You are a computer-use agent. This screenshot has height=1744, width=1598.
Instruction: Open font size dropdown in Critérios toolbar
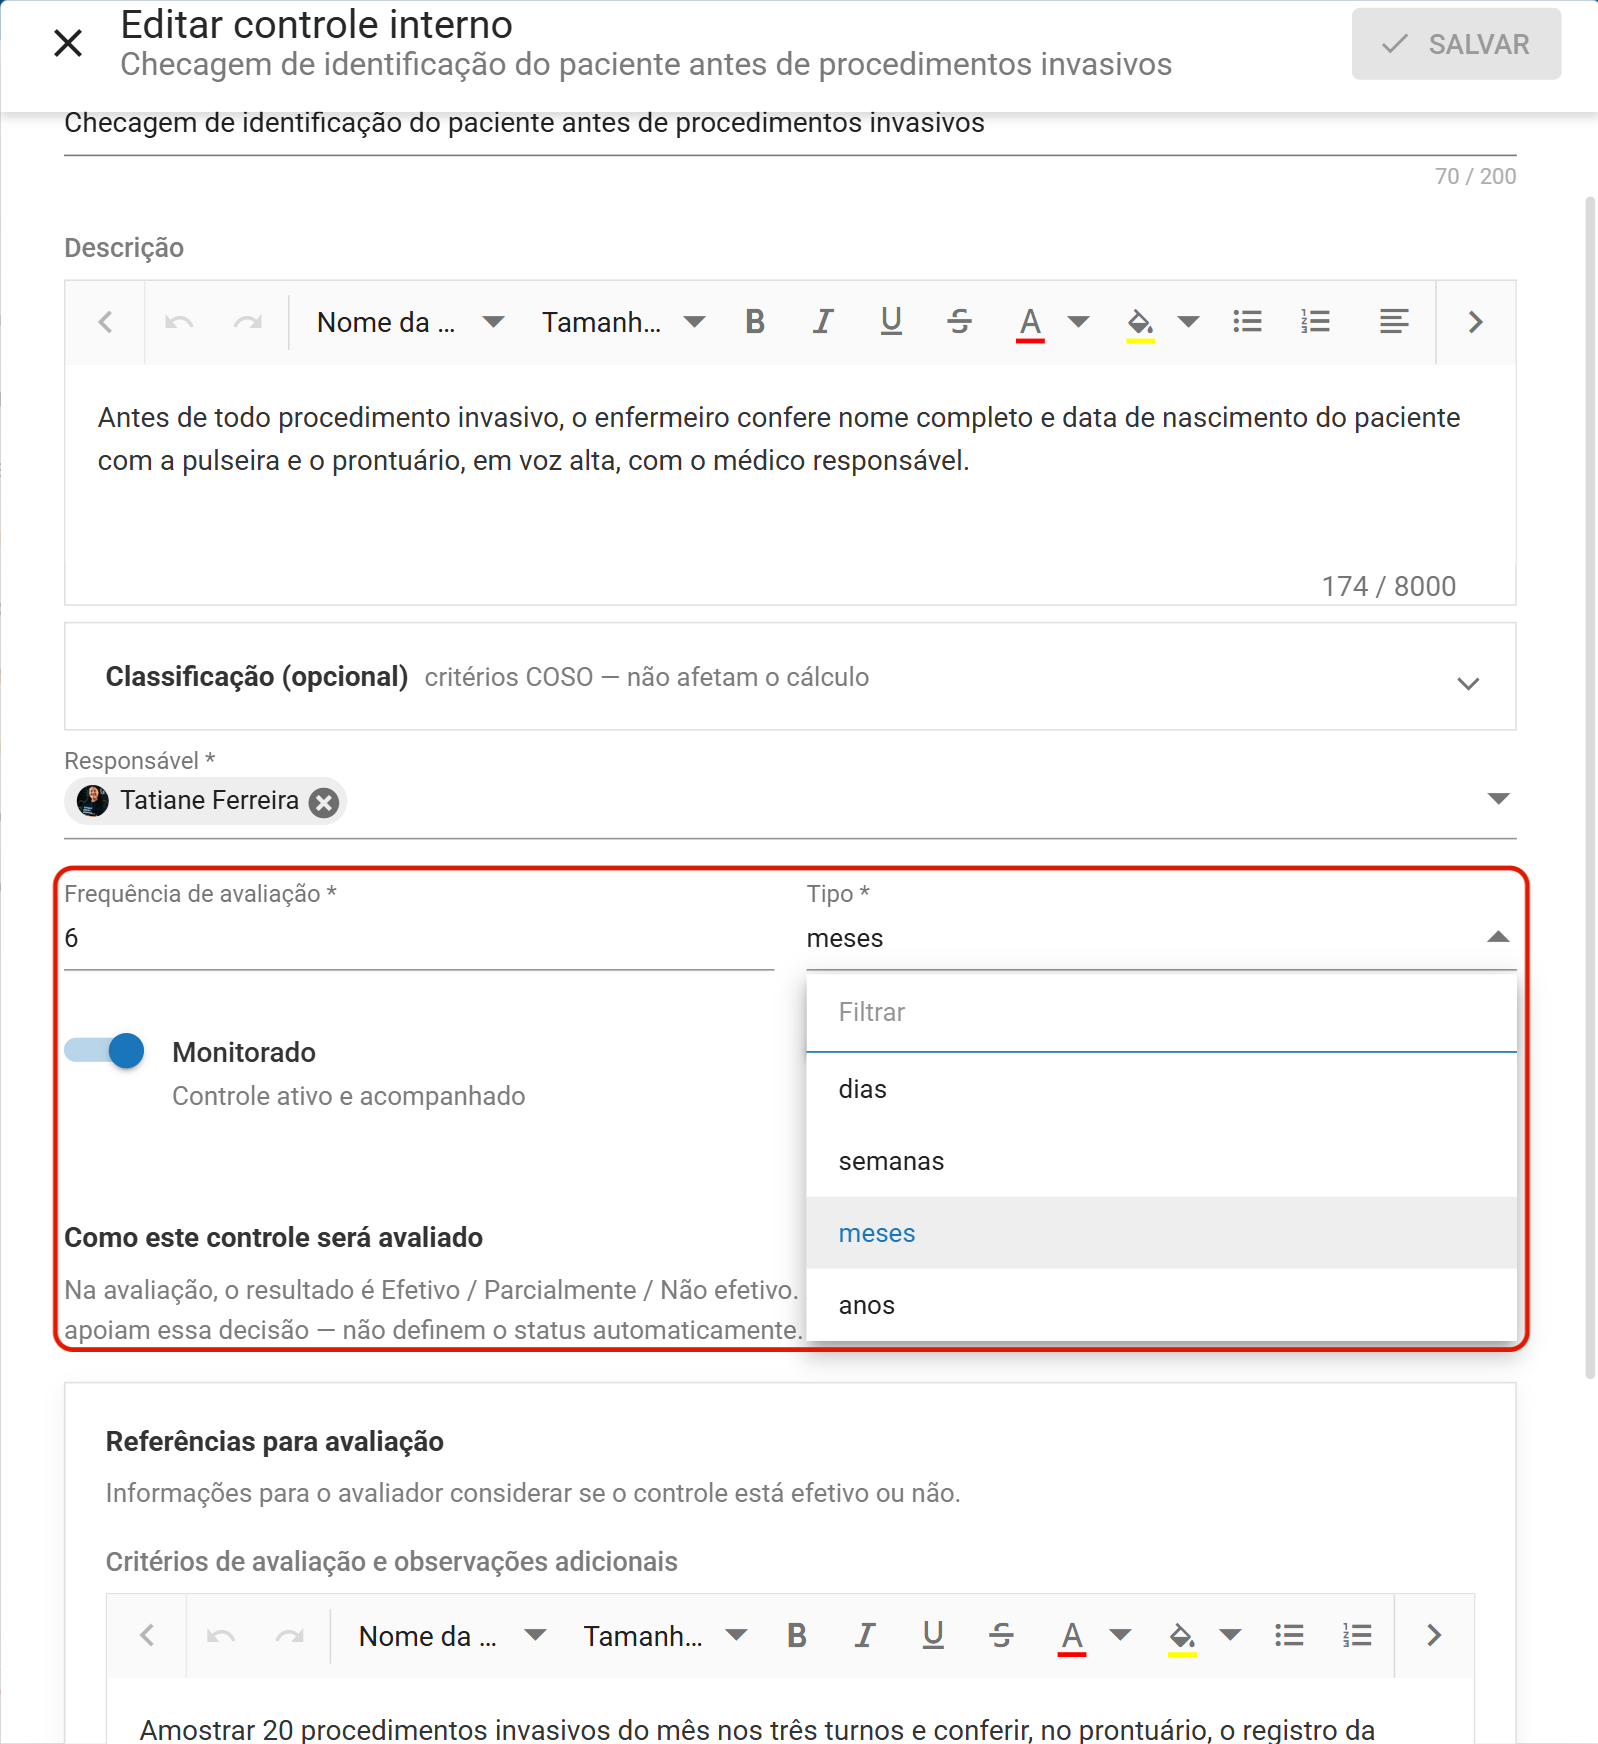[x=666, y=1636]
